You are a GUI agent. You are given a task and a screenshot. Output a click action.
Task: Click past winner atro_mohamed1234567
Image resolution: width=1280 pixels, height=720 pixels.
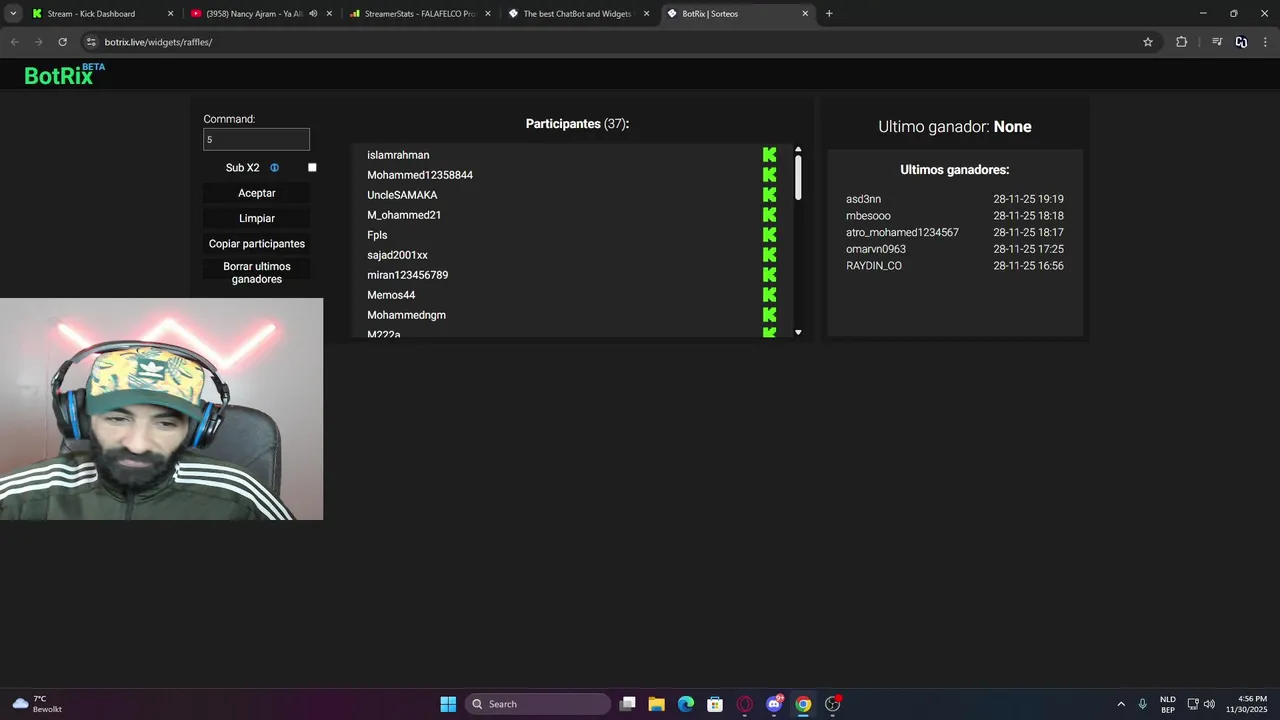pyautogui.click(x=902, y=233)
